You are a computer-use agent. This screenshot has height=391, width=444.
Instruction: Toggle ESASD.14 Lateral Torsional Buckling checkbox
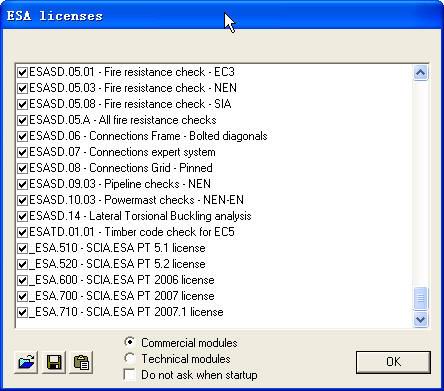coord(22,216)
